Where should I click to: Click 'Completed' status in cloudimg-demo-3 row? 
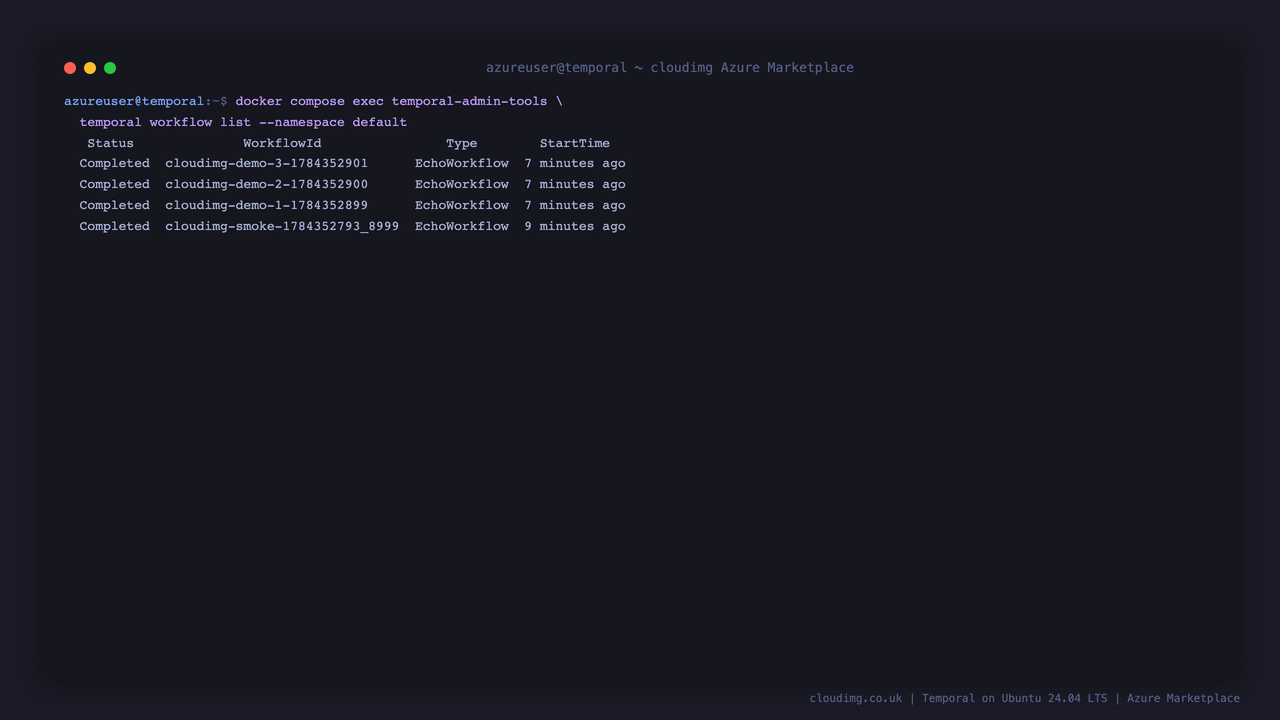(x=115, y=163)
